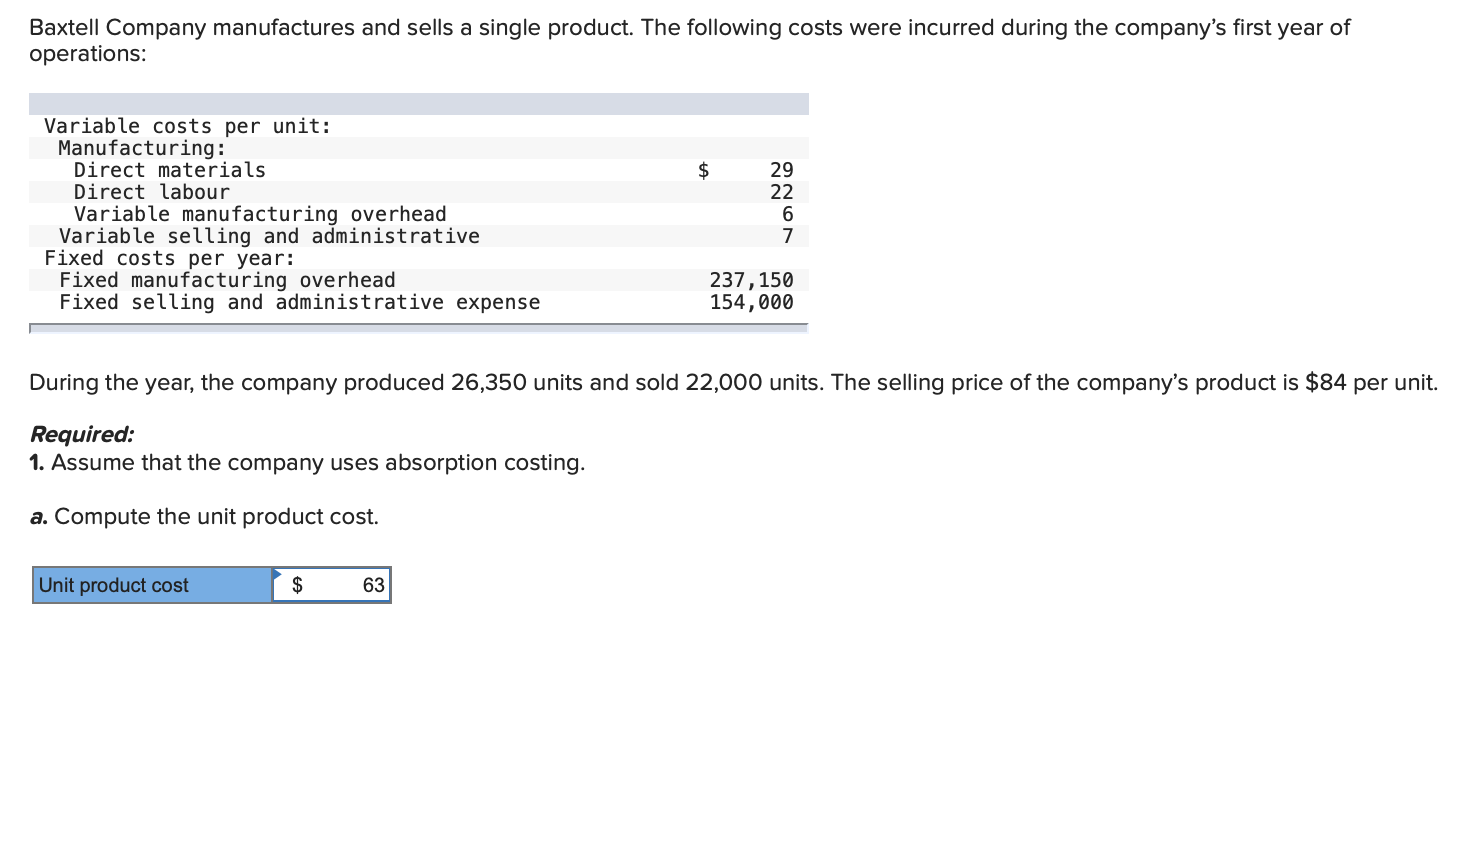Click the Direct labour value 22
The width and height of the screenshot is (1464, 848).
click(x=781, y=192)
